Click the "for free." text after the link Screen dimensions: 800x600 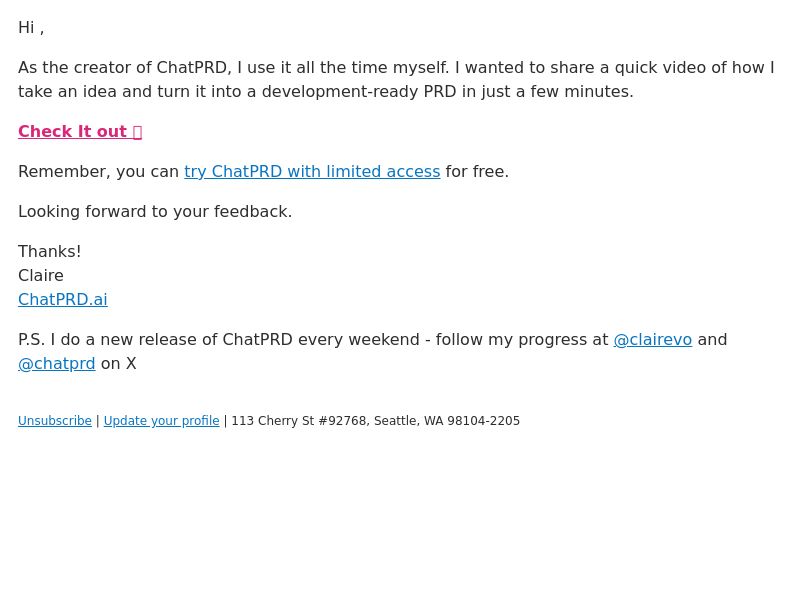coord(477,171)
